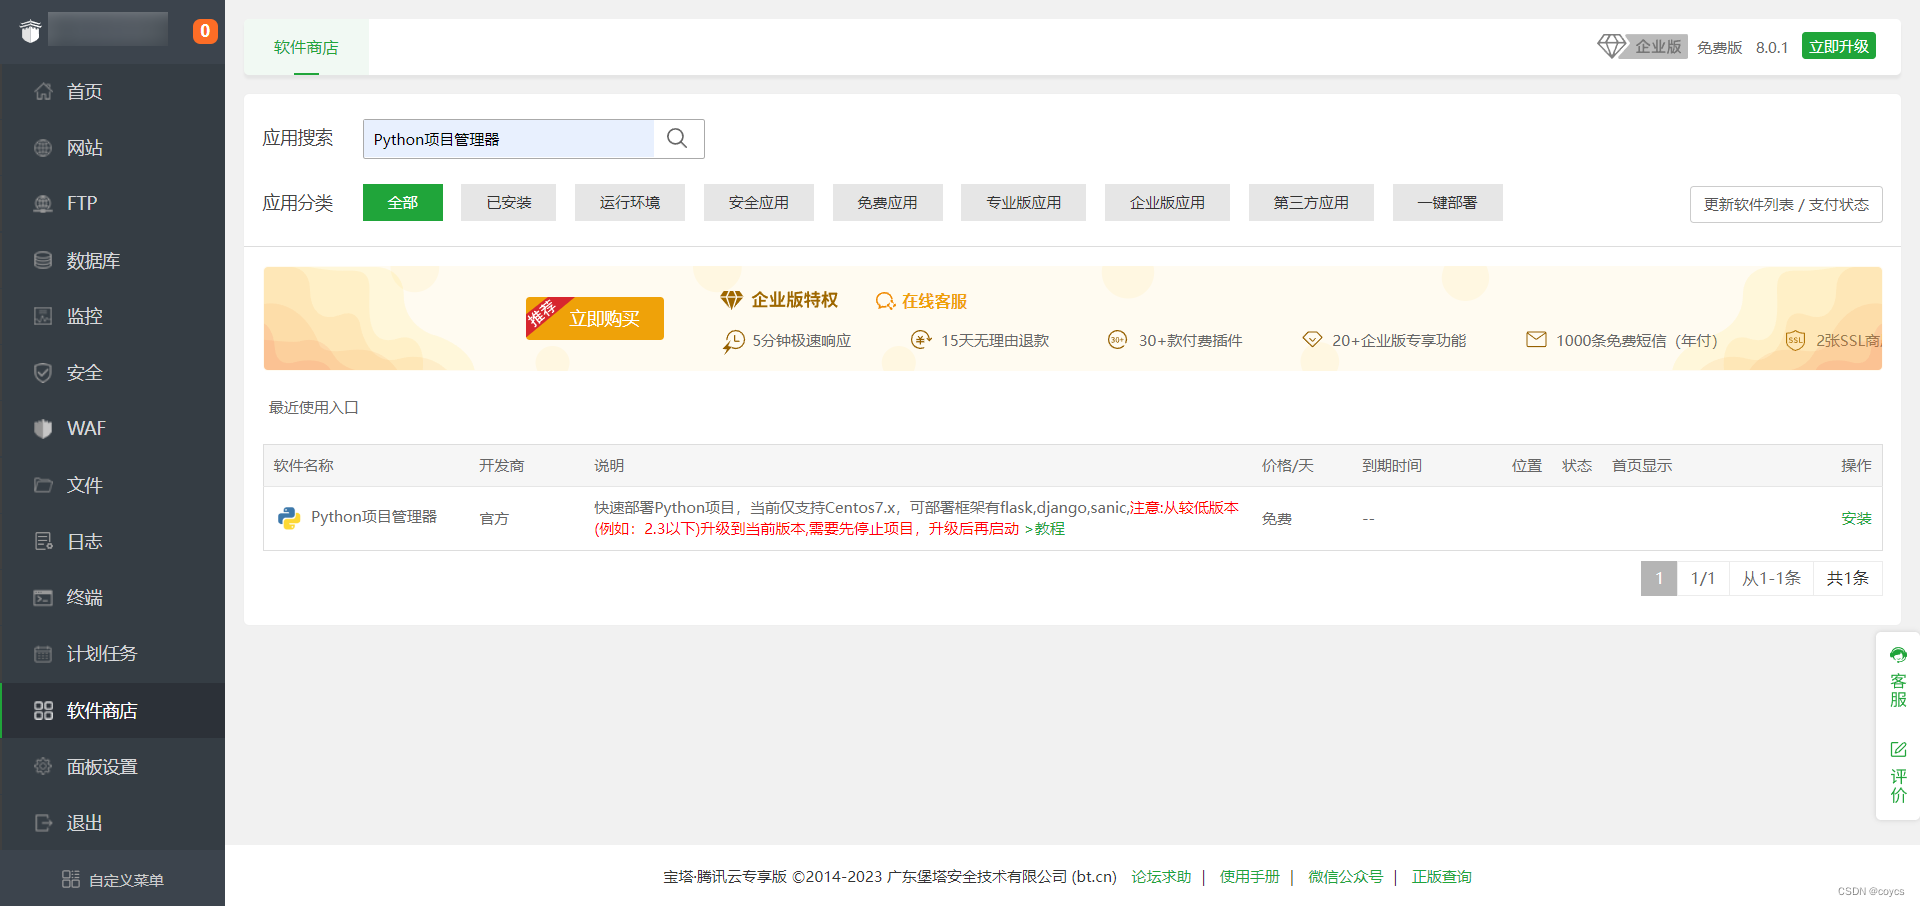Image resolution: width=1920 pixels, height=906 pixels.
Task: Open the 网站 sidebar menu item
Action: [x=113, y=148]
